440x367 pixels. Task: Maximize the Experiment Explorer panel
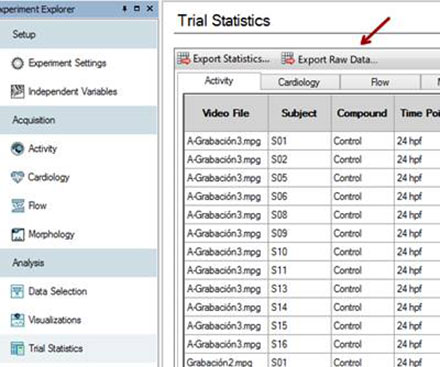point(137,9)
